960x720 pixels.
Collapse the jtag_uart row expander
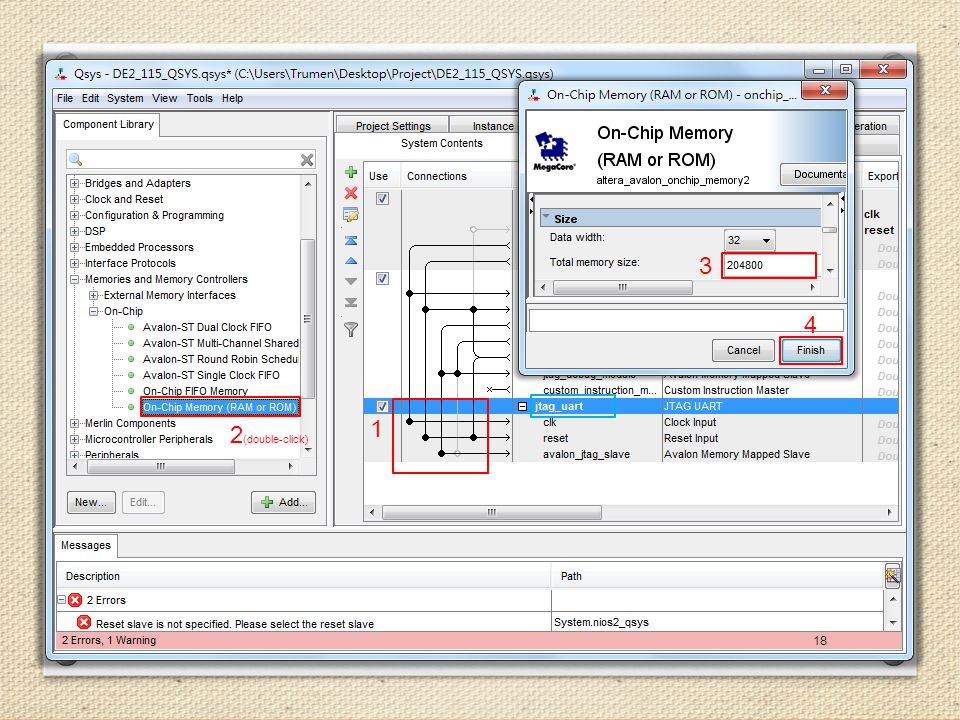click(522, 407)
